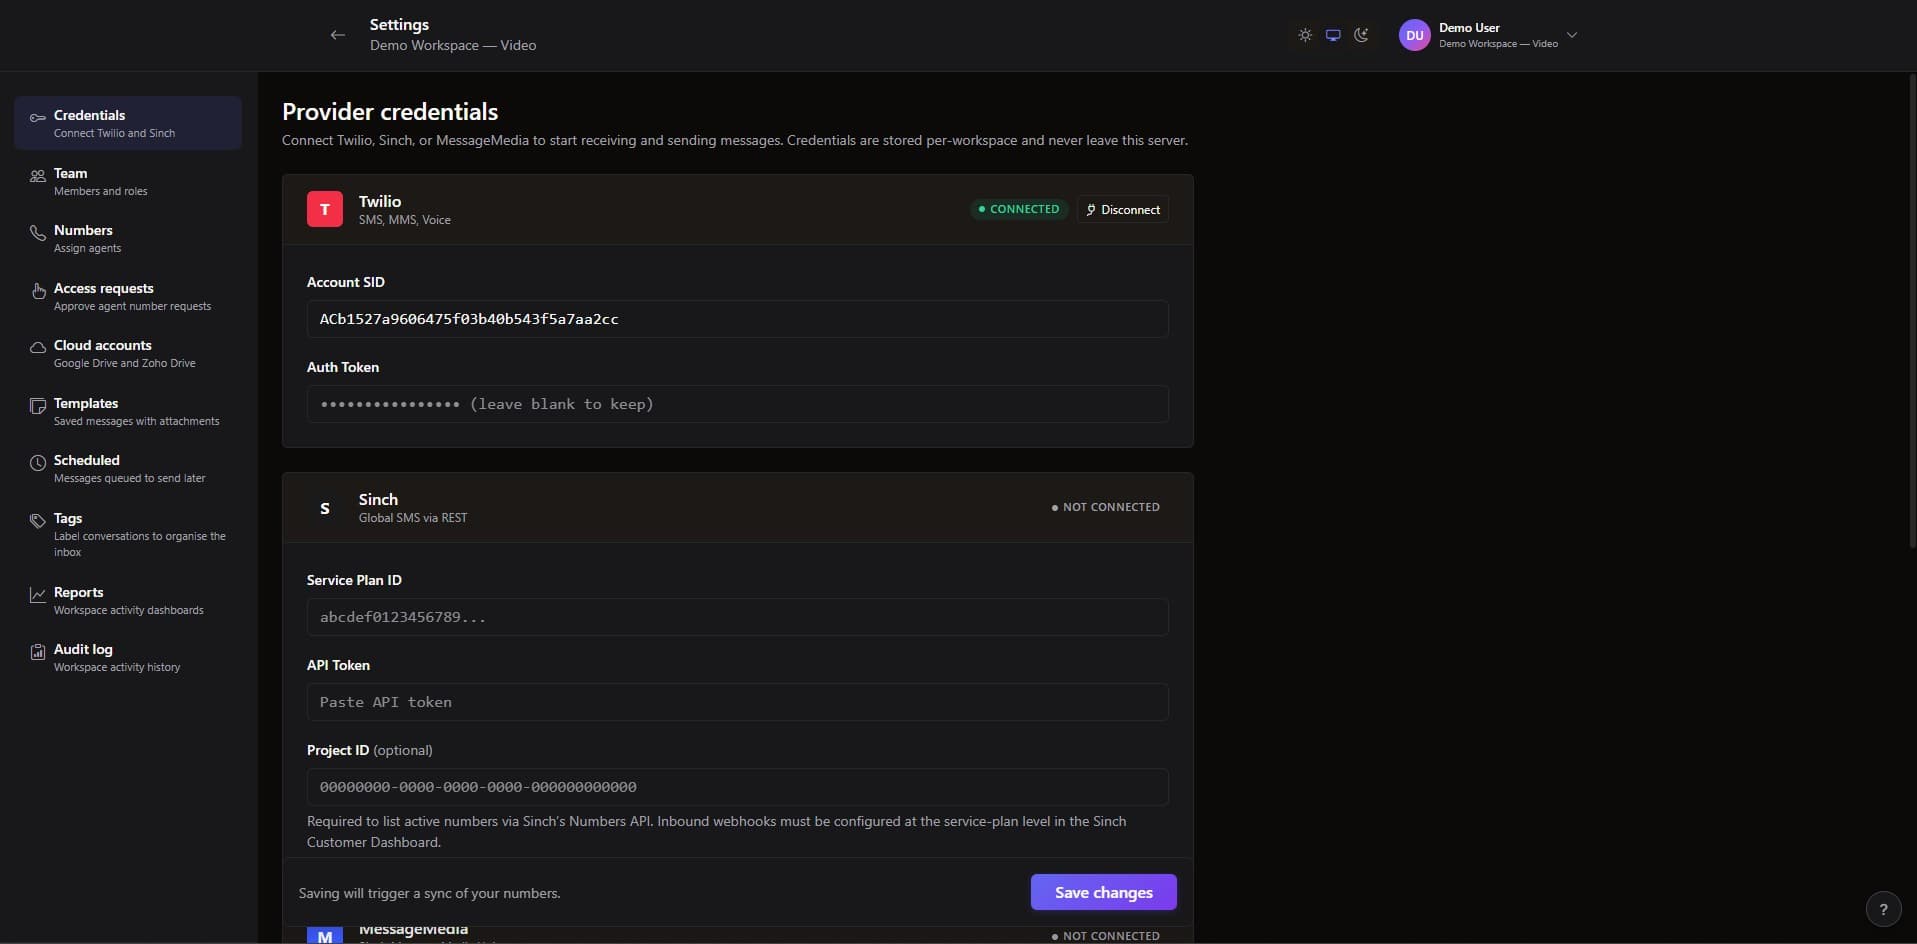Go to Numbers settings section
The width and height of the screenshot is (1917, 944).
(x=128, y=238)
